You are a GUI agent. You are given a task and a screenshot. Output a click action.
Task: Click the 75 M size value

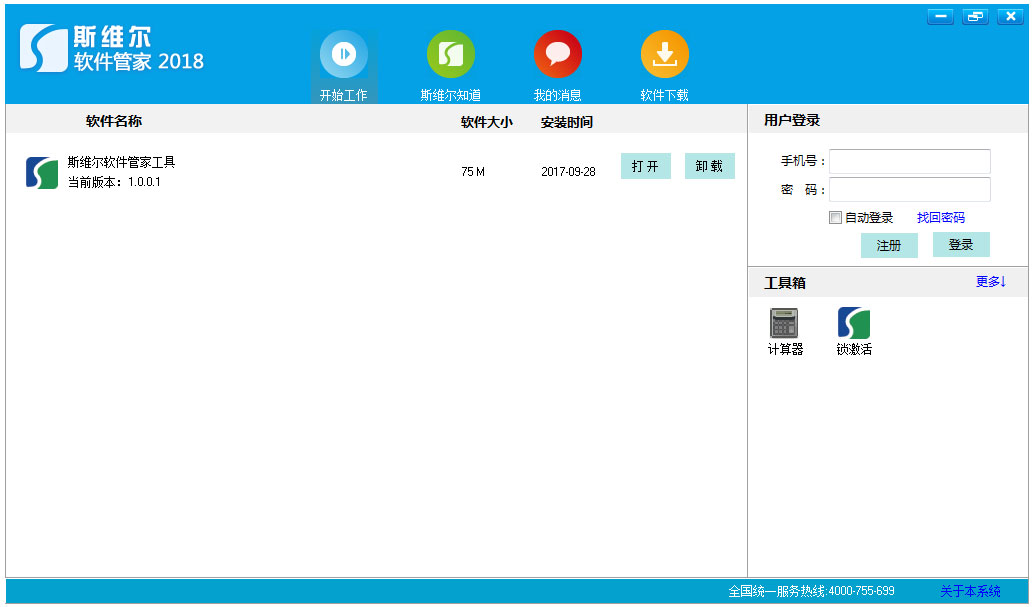tap(473, 172)
